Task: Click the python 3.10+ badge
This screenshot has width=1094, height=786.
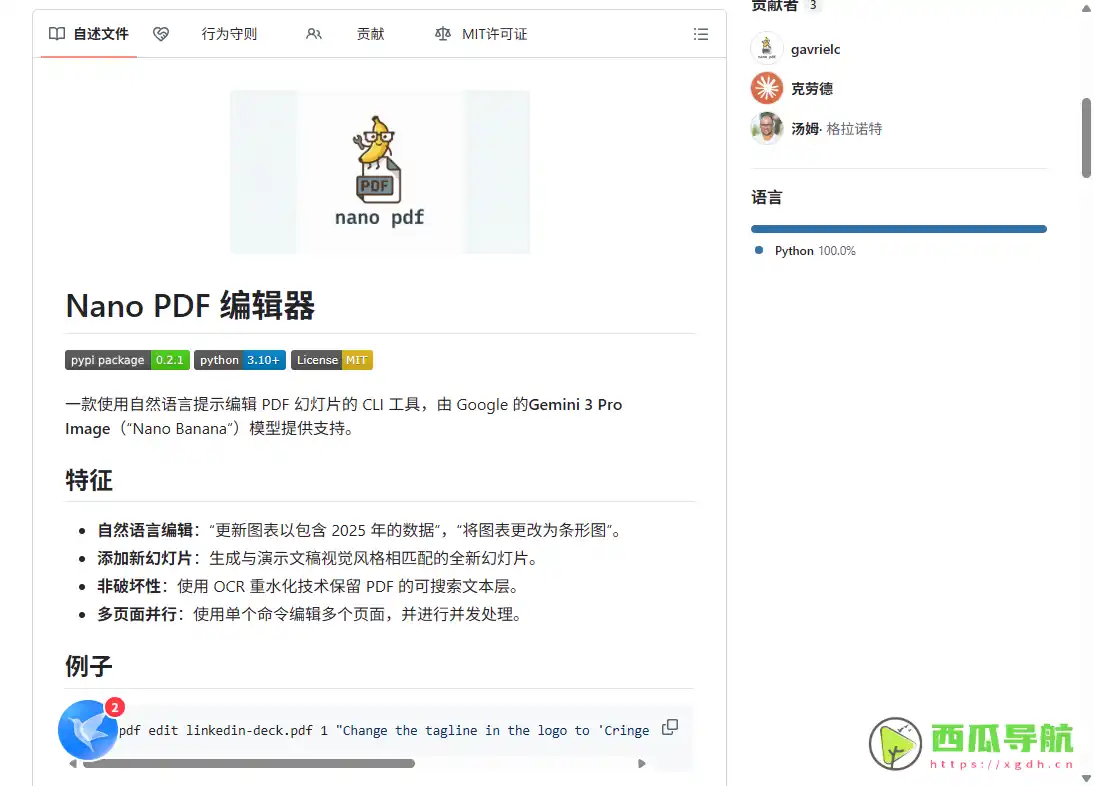Action: pos(240,360)
